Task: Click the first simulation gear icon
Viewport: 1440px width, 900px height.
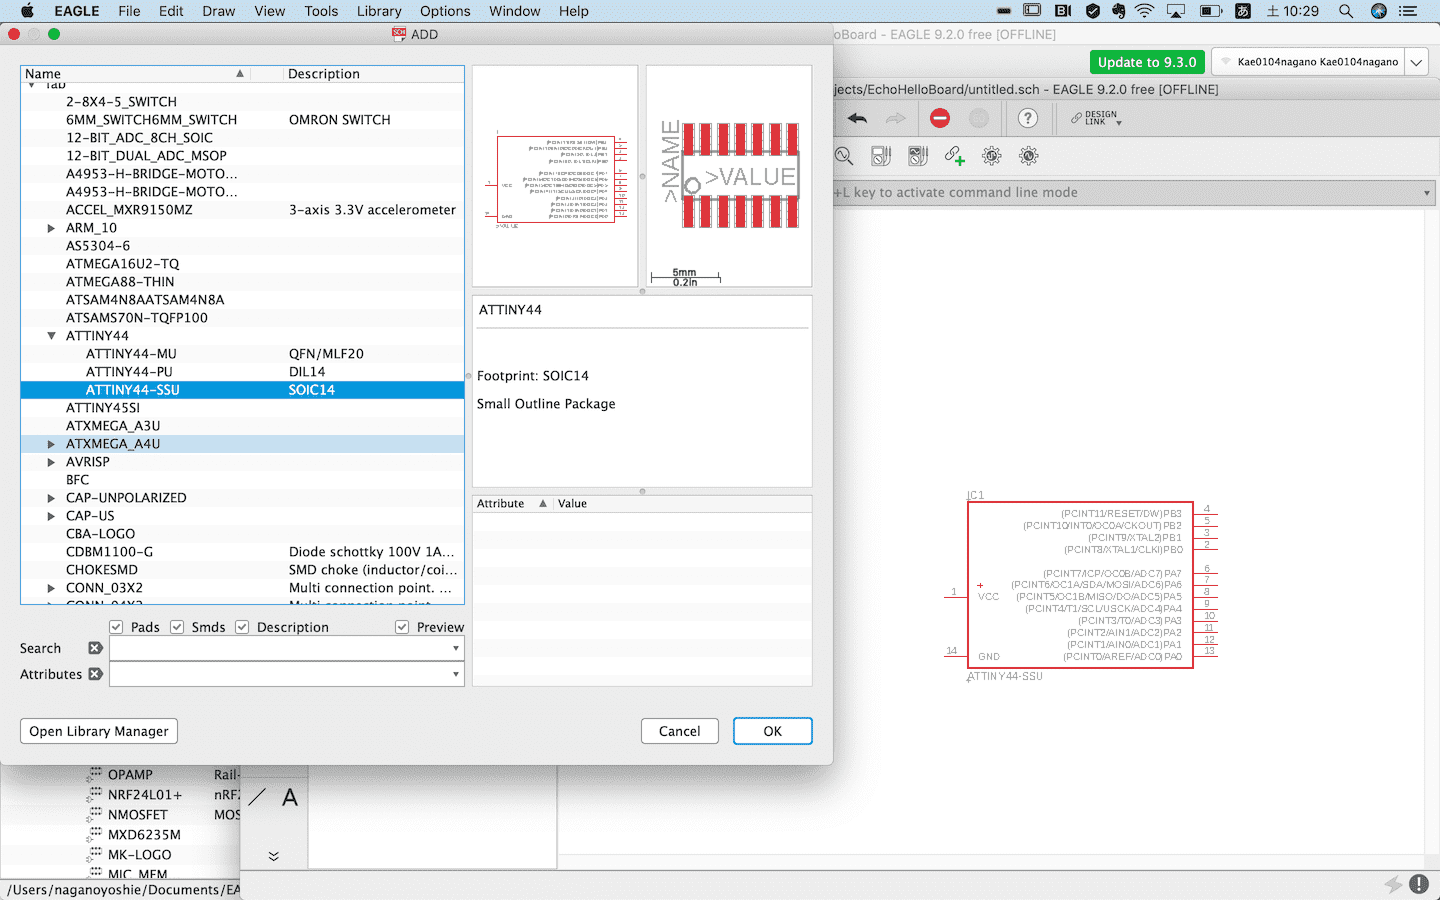Action: click(992, 156)
